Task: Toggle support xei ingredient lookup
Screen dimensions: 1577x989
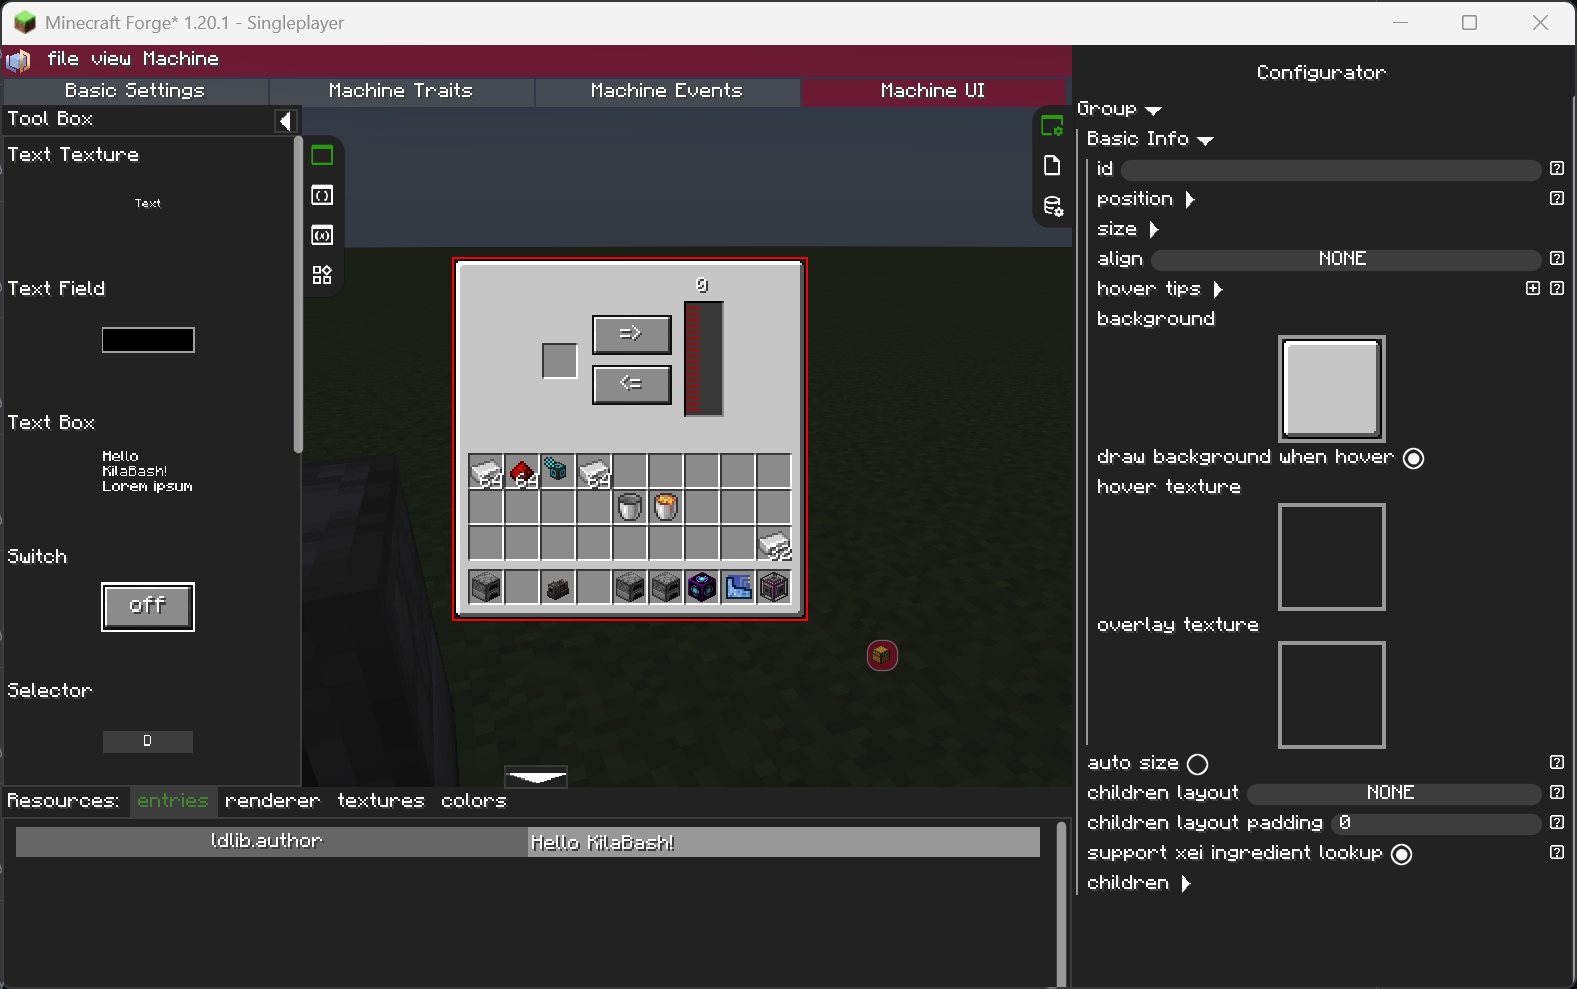Action: tap(1402, 854)
